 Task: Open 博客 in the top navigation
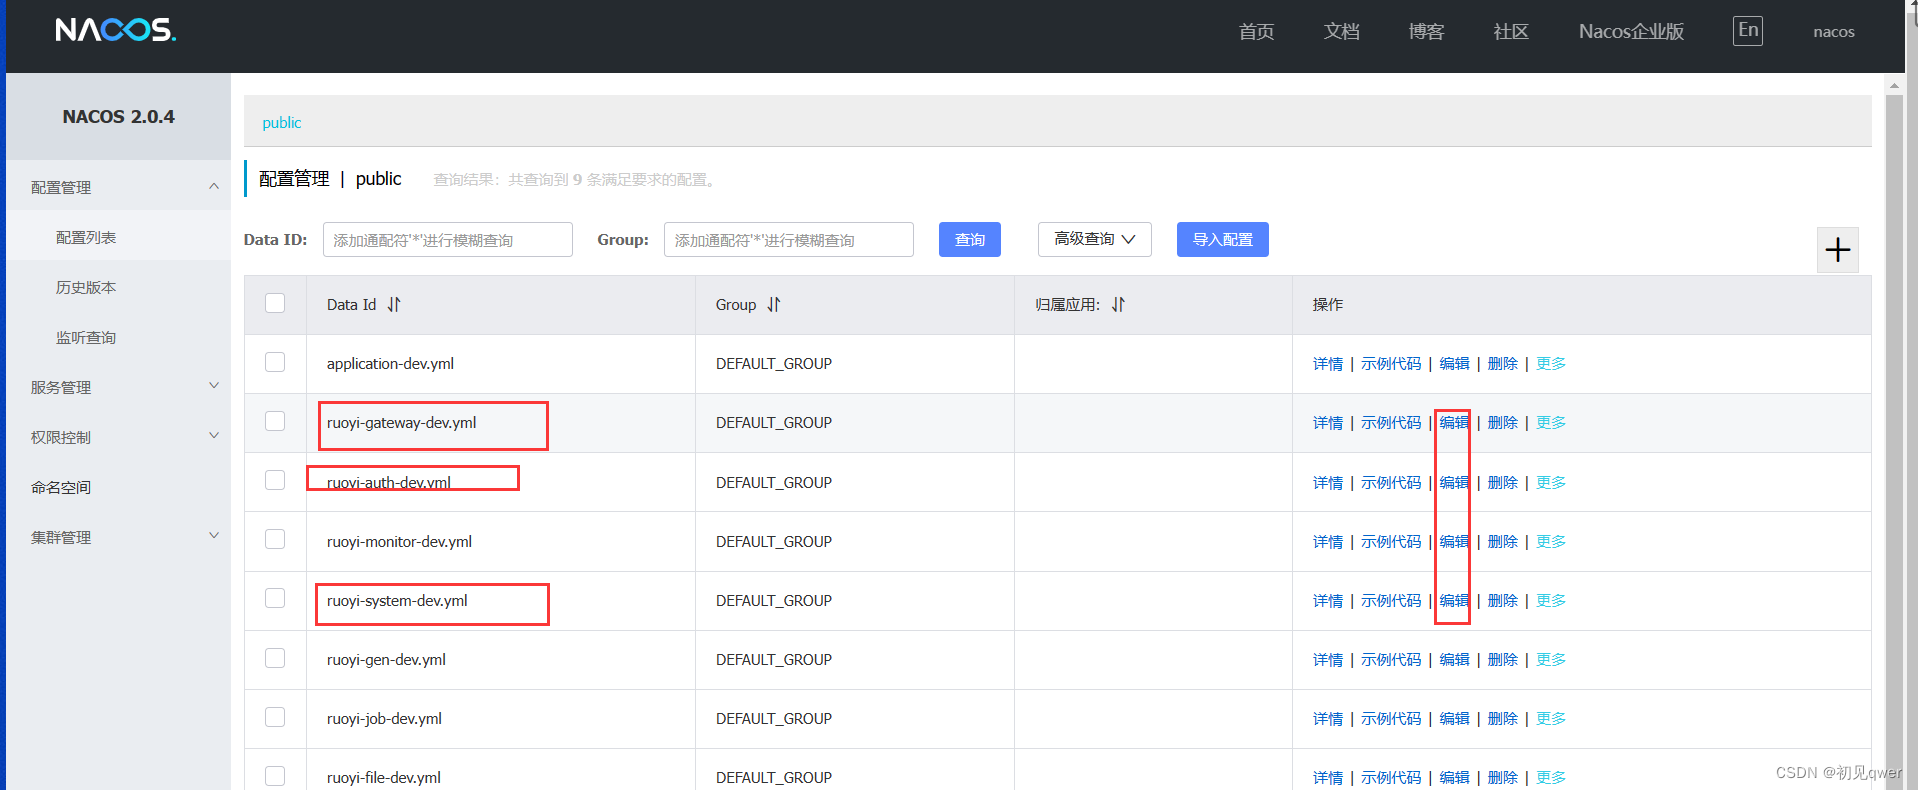click(x=1426, y=32)
